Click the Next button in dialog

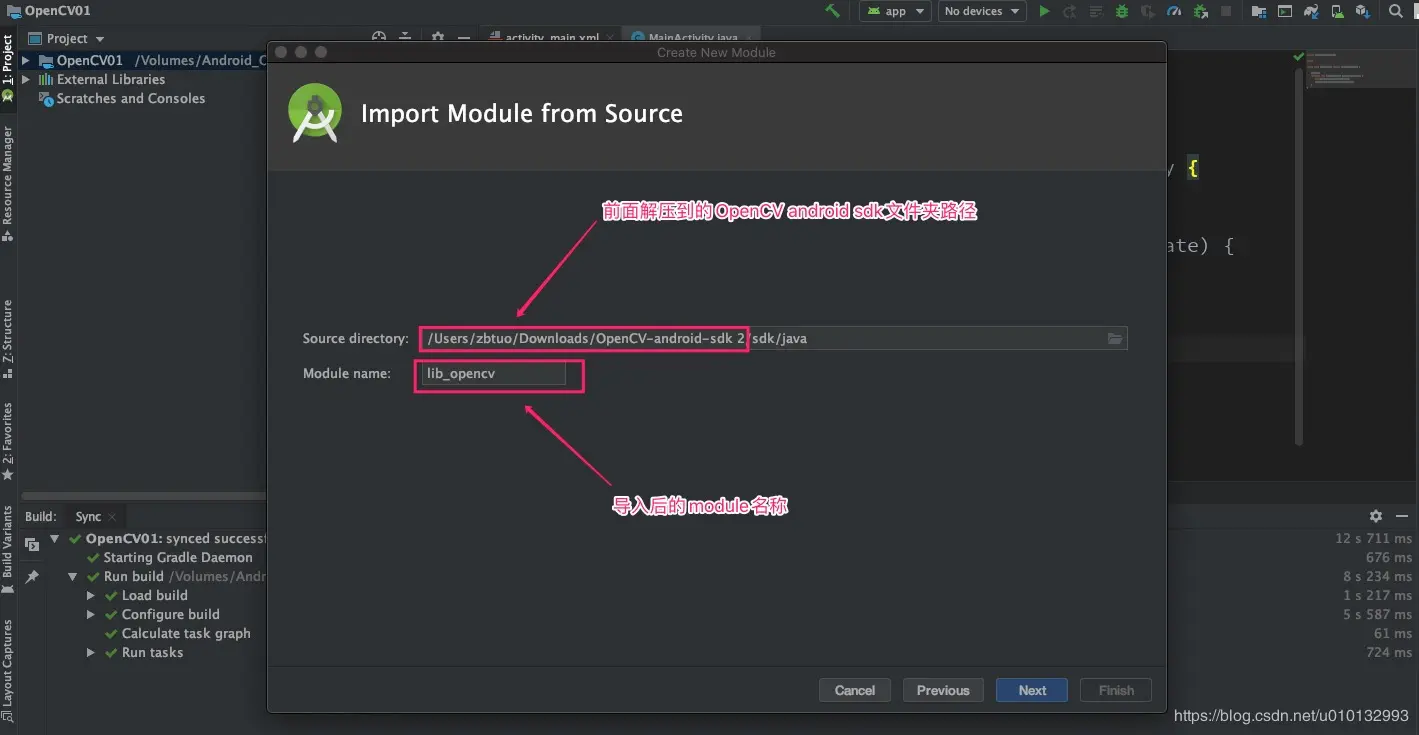[1032, 690]
